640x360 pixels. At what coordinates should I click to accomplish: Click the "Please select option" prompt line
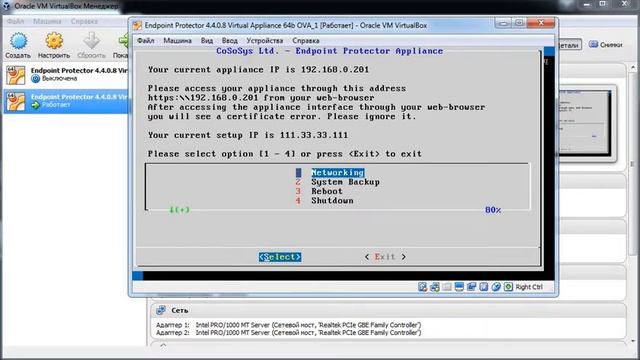click(285, 154)
